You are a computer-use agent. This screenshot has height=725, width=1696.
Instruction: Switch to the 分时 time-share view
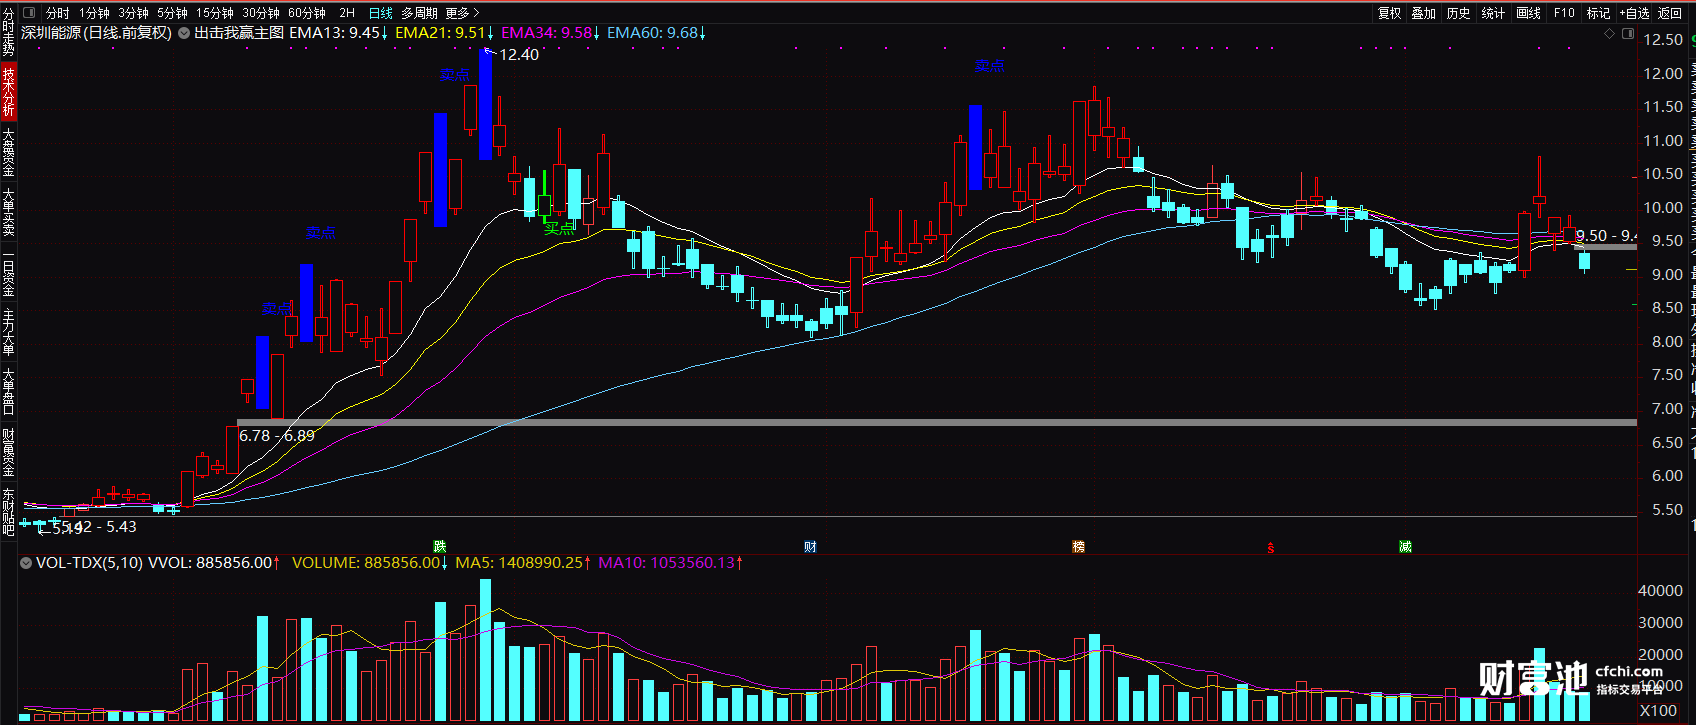[x=58, y=13]
